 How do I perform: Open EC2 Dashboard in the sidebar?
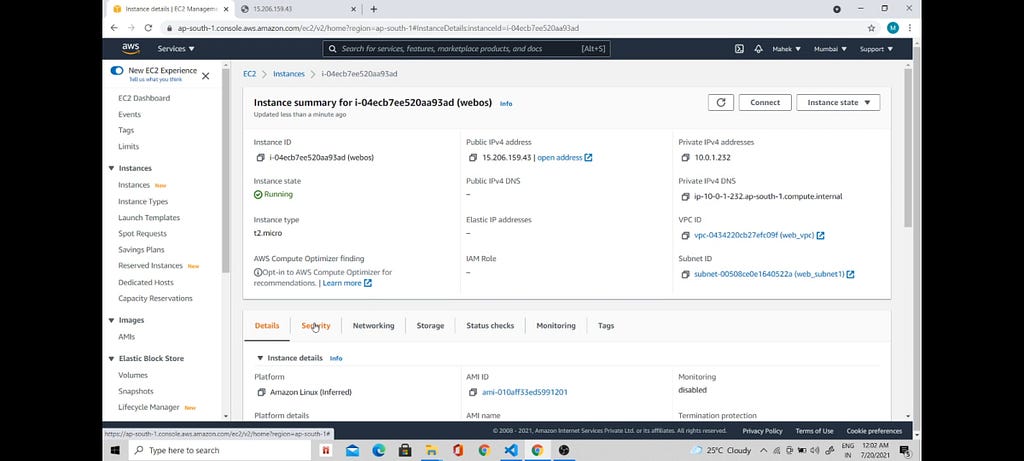click(144, 98)
